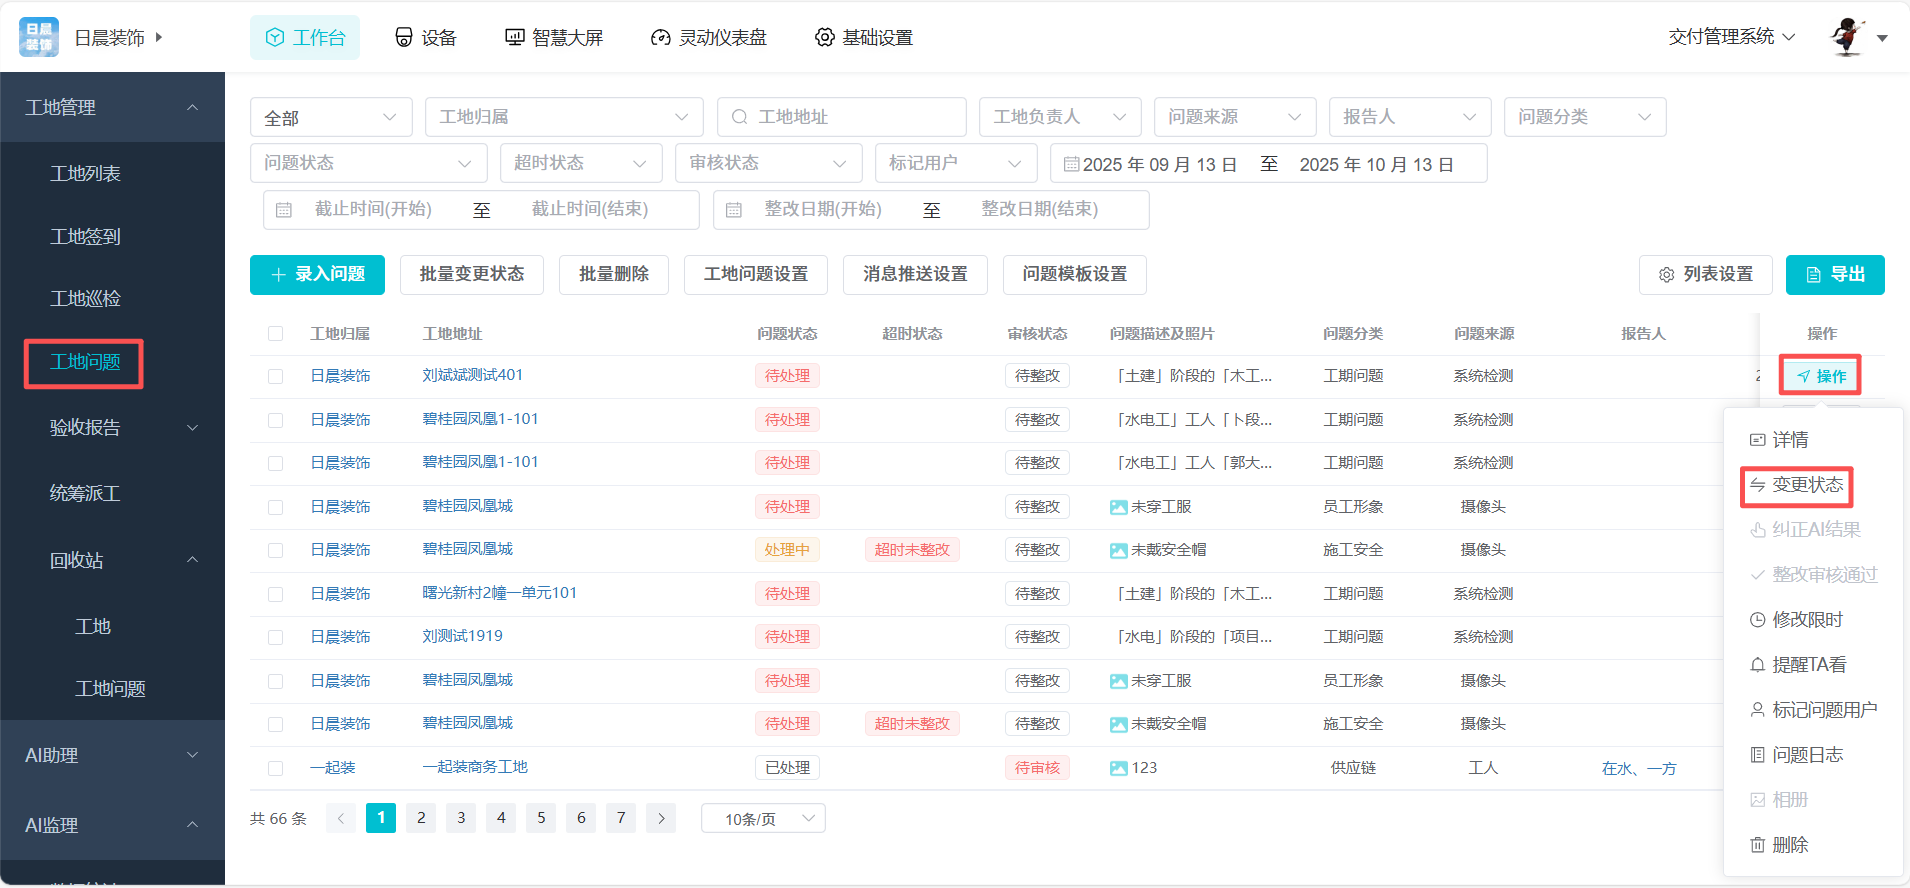Switch to the 智慧大屏 top tab

(x=554, y=38)
